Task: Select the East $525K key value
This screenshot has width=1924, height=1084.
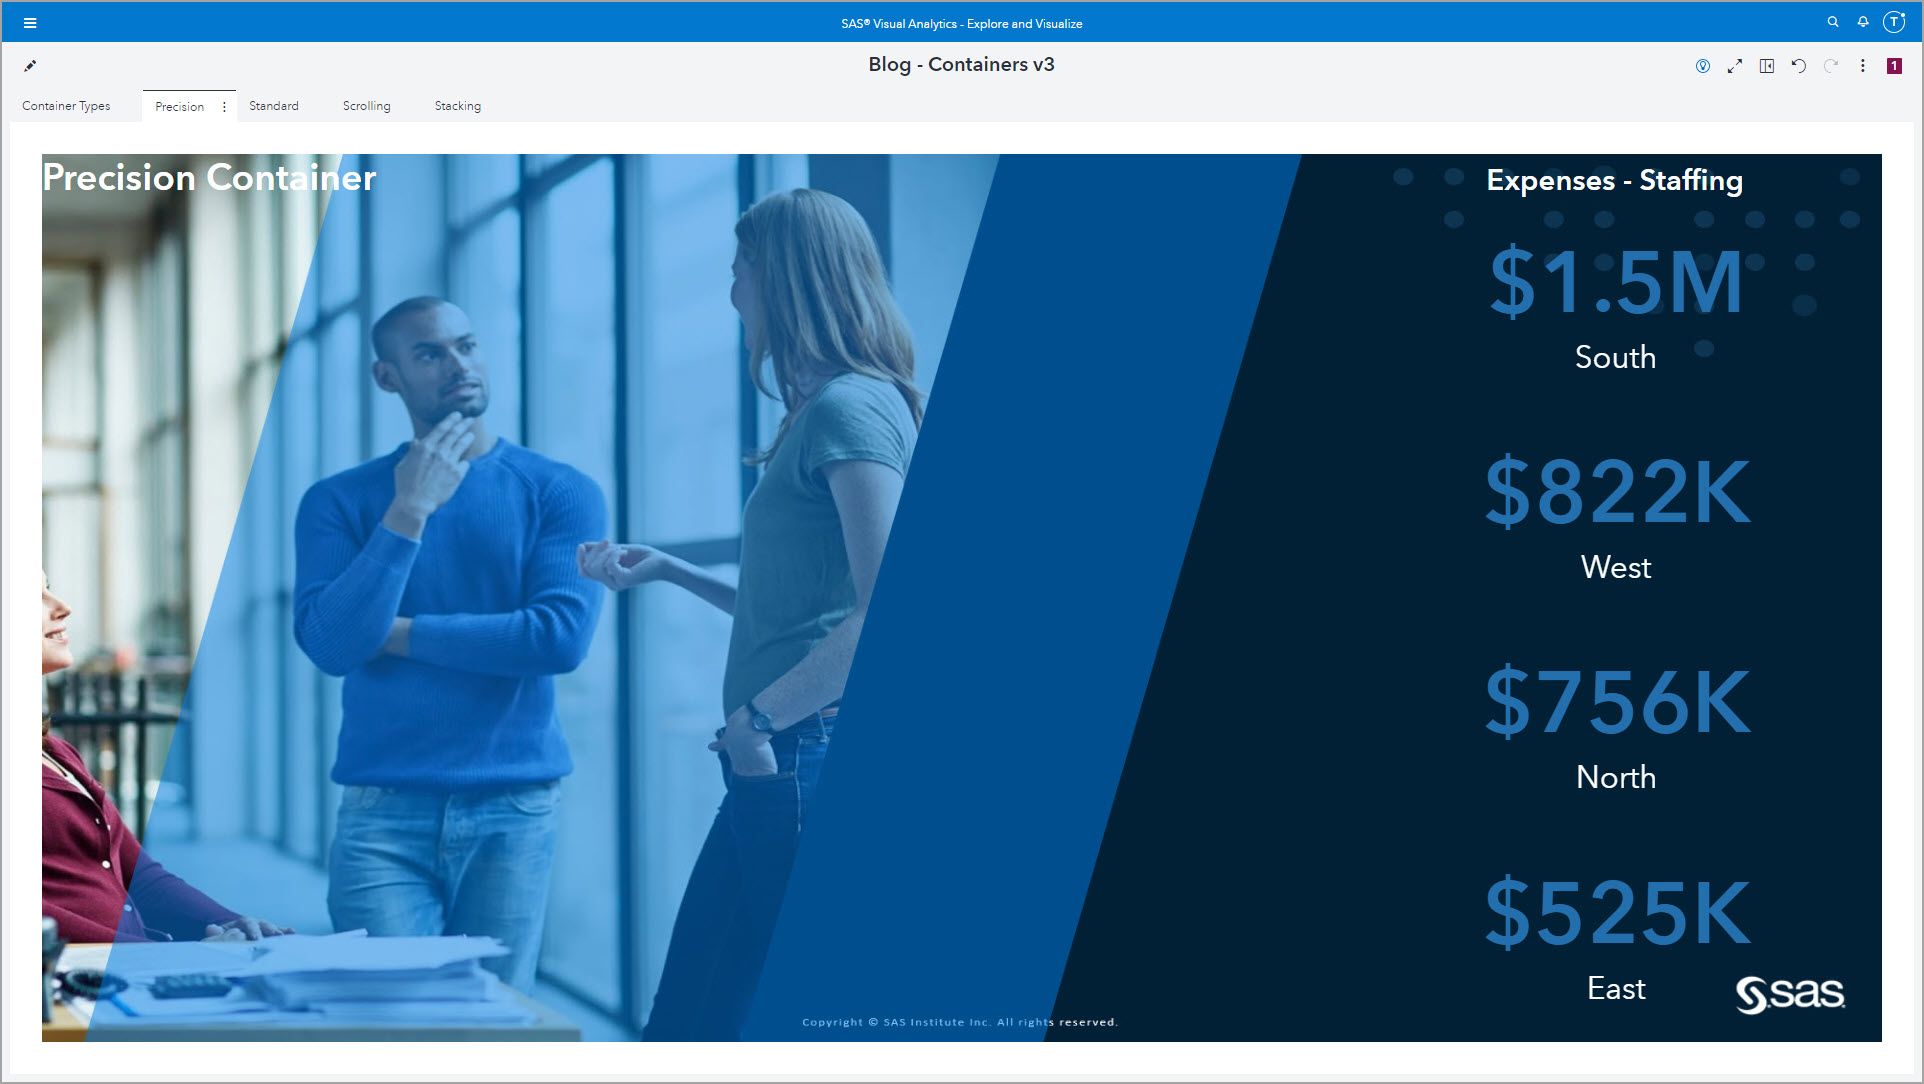Action: (x=1616, y=914)
